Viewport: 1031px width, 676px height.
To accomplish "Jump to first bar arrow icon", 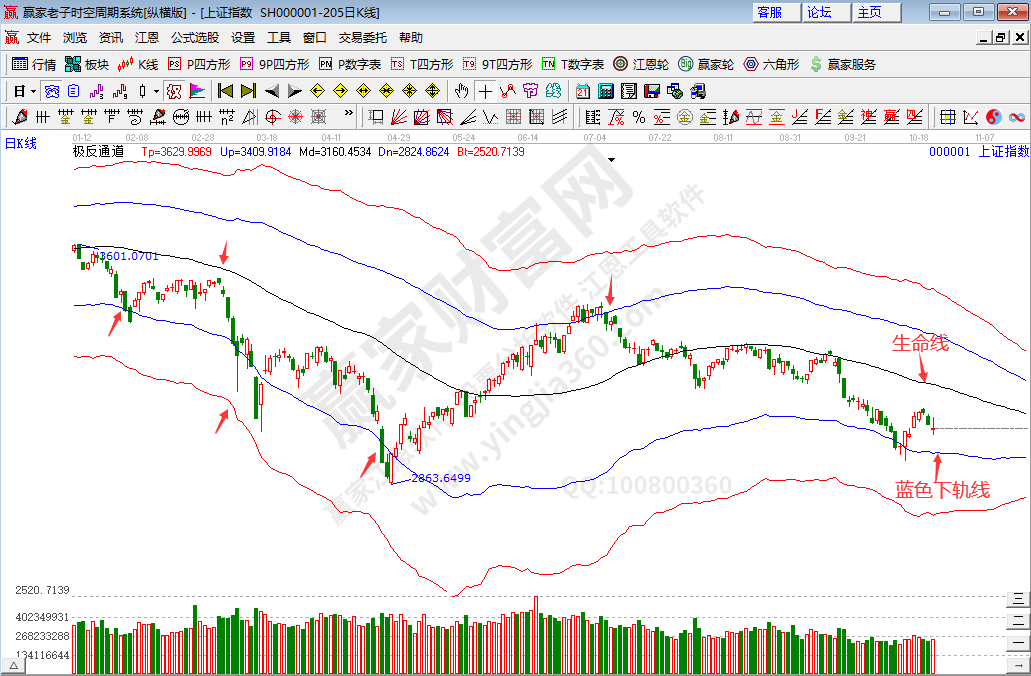I will tap(225, 91).
